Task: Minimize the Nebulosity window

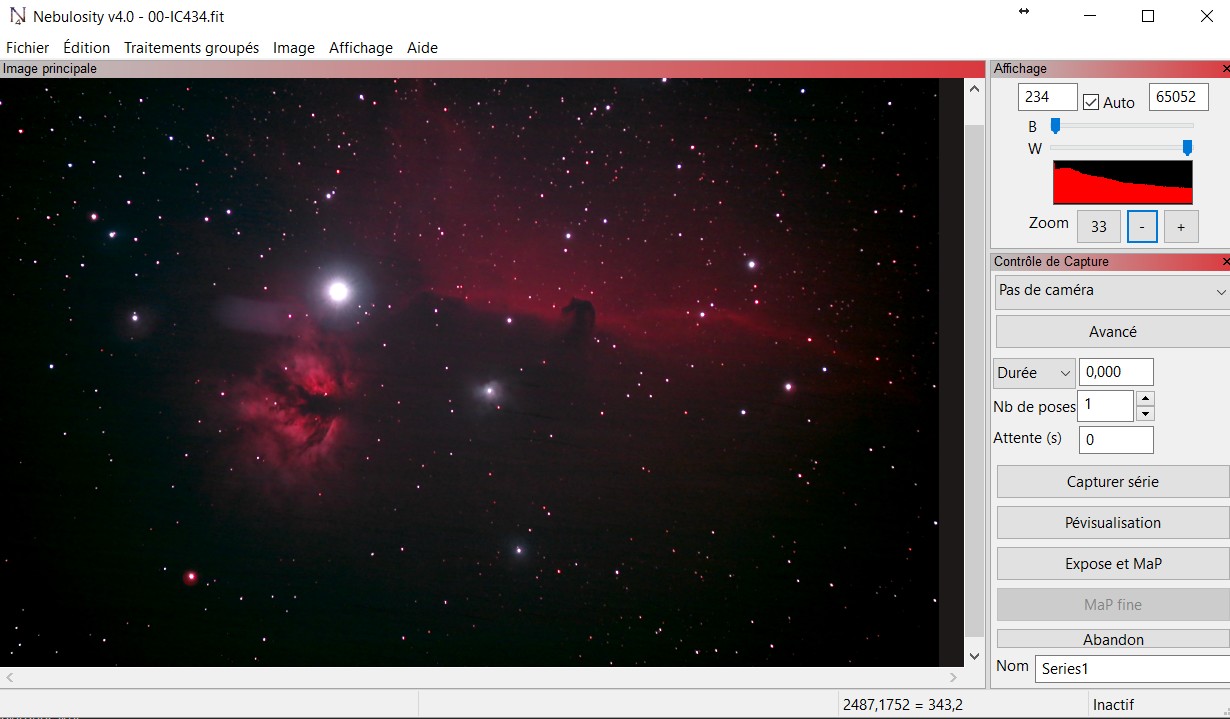Action: coord(1090,16)
